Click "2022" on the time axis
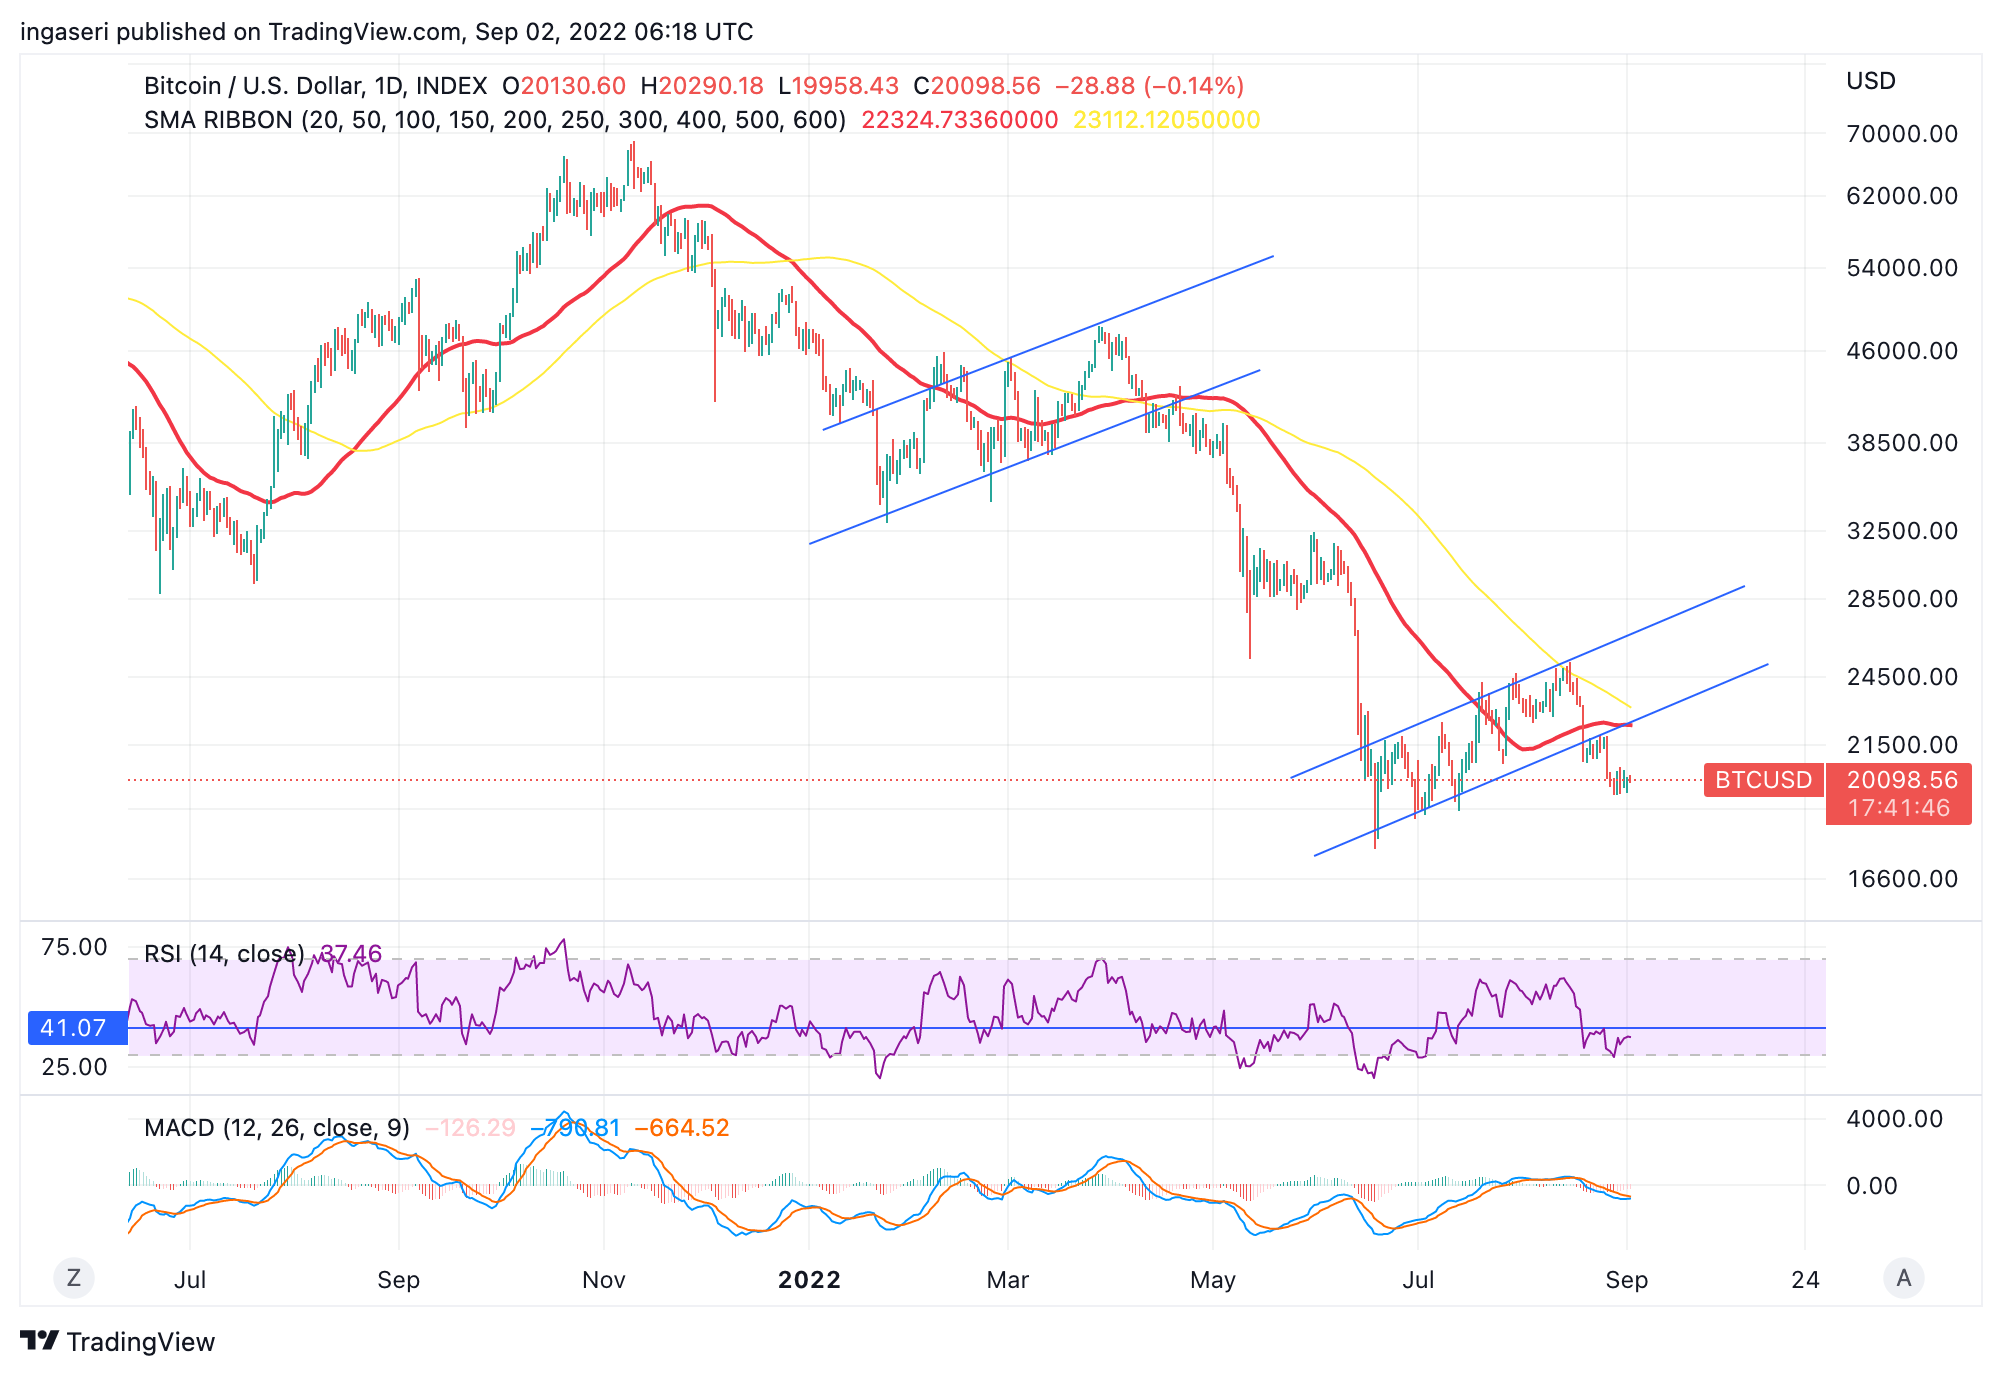 click(810, 1280)
